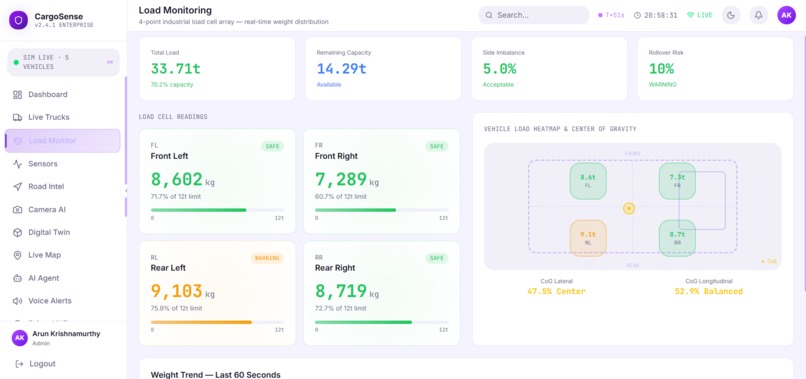Open the AI Agent page
Viewport: 806px width, 379px height.
[x=63, y=278]
